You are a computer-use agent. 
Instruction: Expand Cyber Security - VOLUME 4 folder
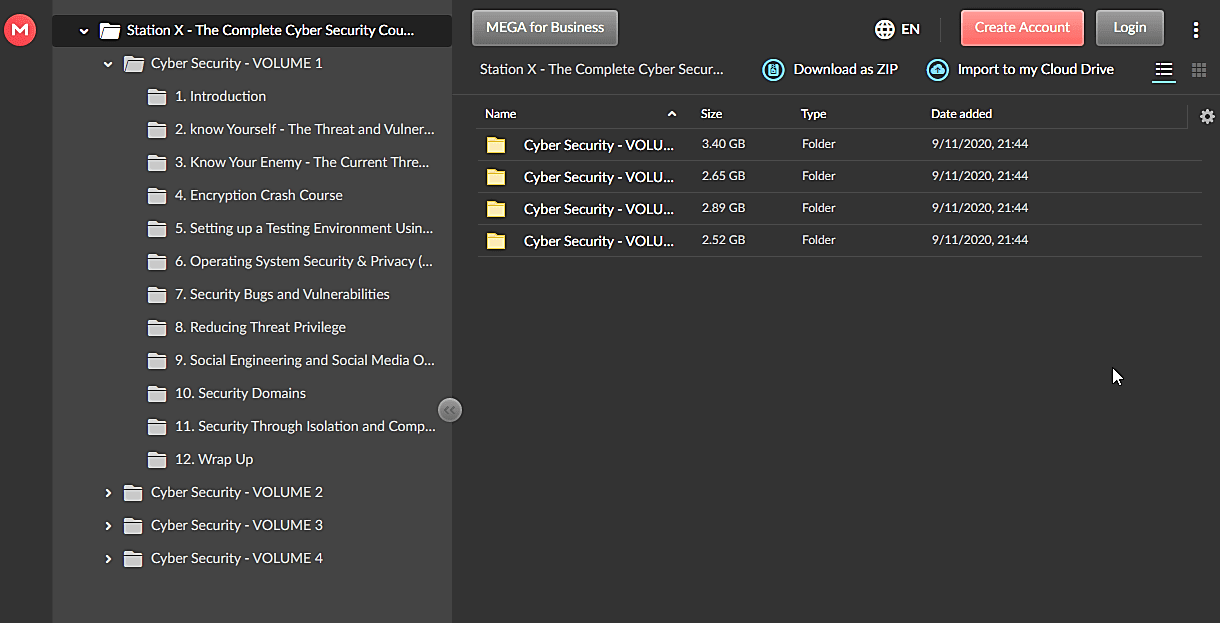pos(108,559)
